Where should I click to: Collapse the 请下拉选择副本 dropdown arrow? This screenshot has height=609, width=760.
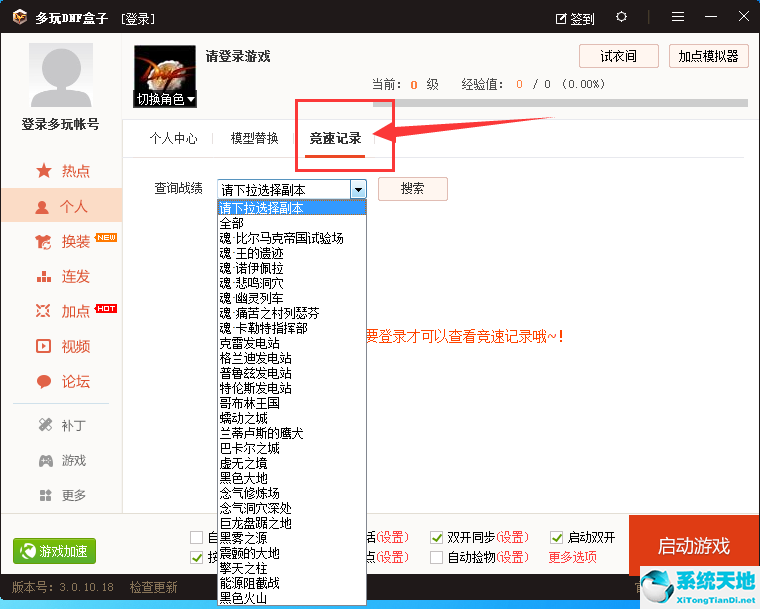pyautogui.click(x=358, y=189)
